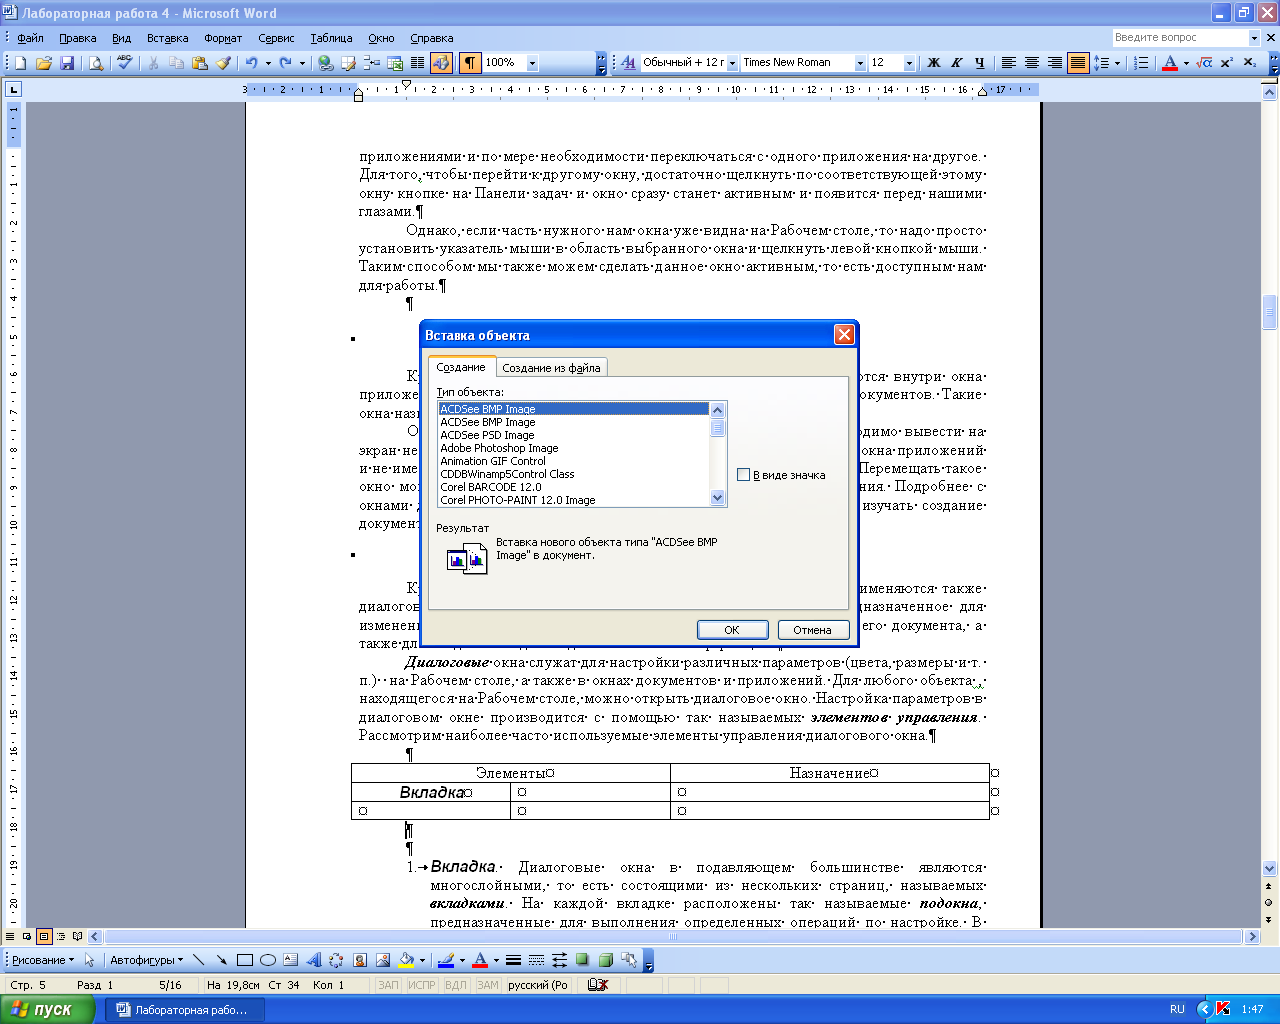The height and width of the screenshot is (1024, 1280).
Task: Click the Format Painter brush icon
Action: click(223, 63)
